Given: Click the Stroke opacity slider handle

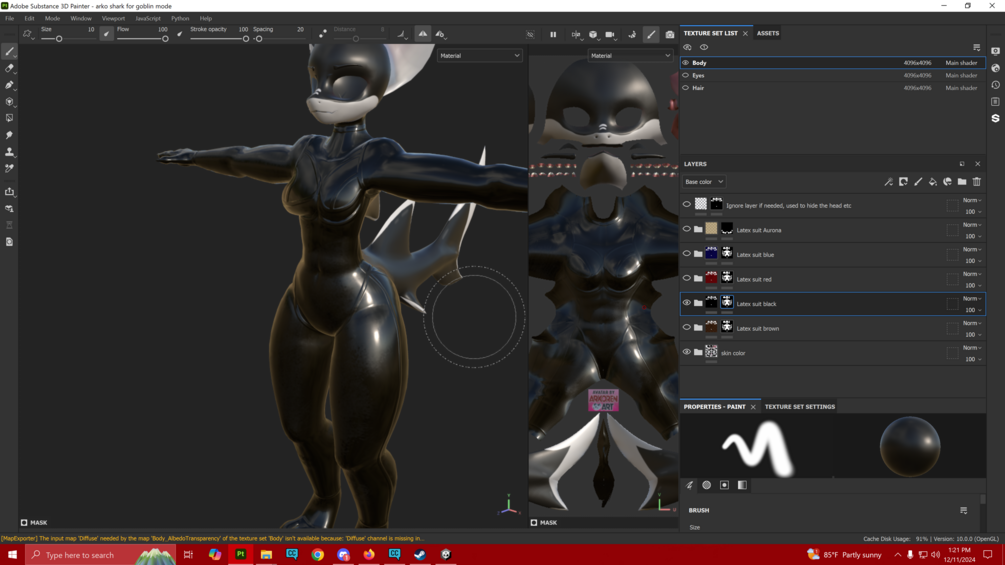Looking at the screenshot, I should coord(246,39).
